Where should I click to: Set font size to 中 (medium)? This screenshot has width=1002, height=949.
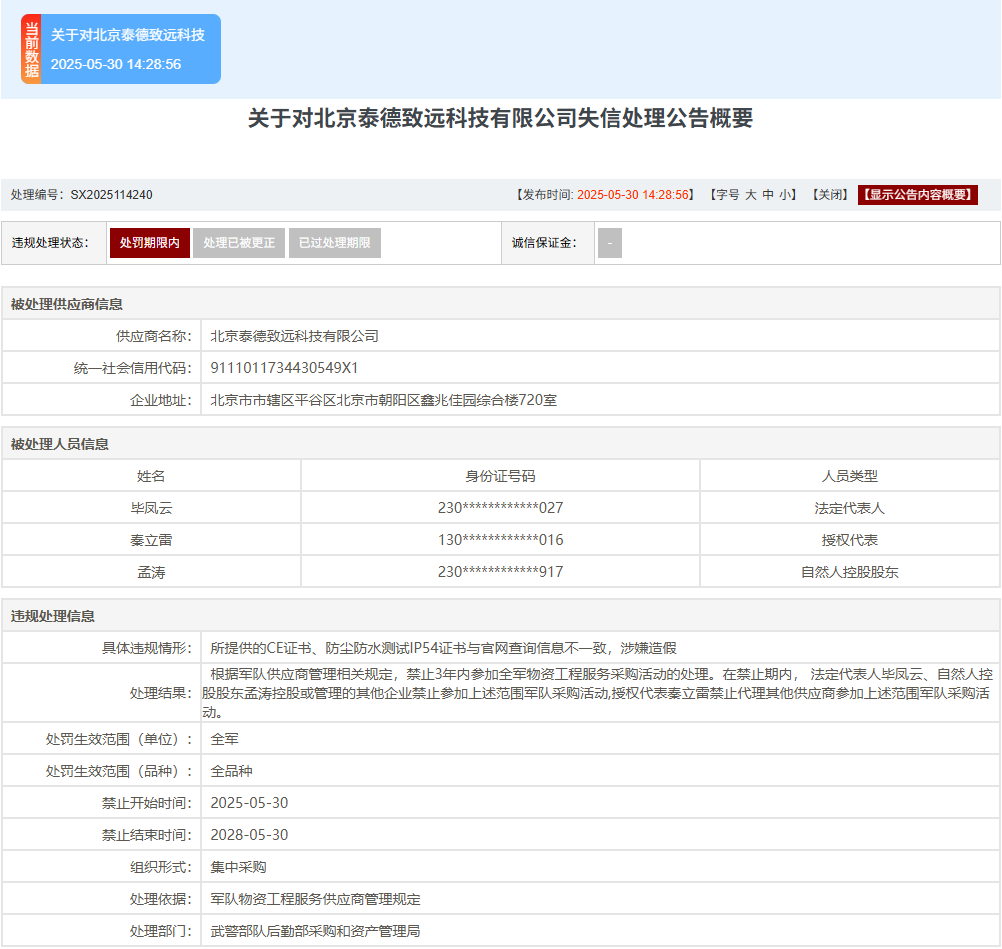[768, 195]
